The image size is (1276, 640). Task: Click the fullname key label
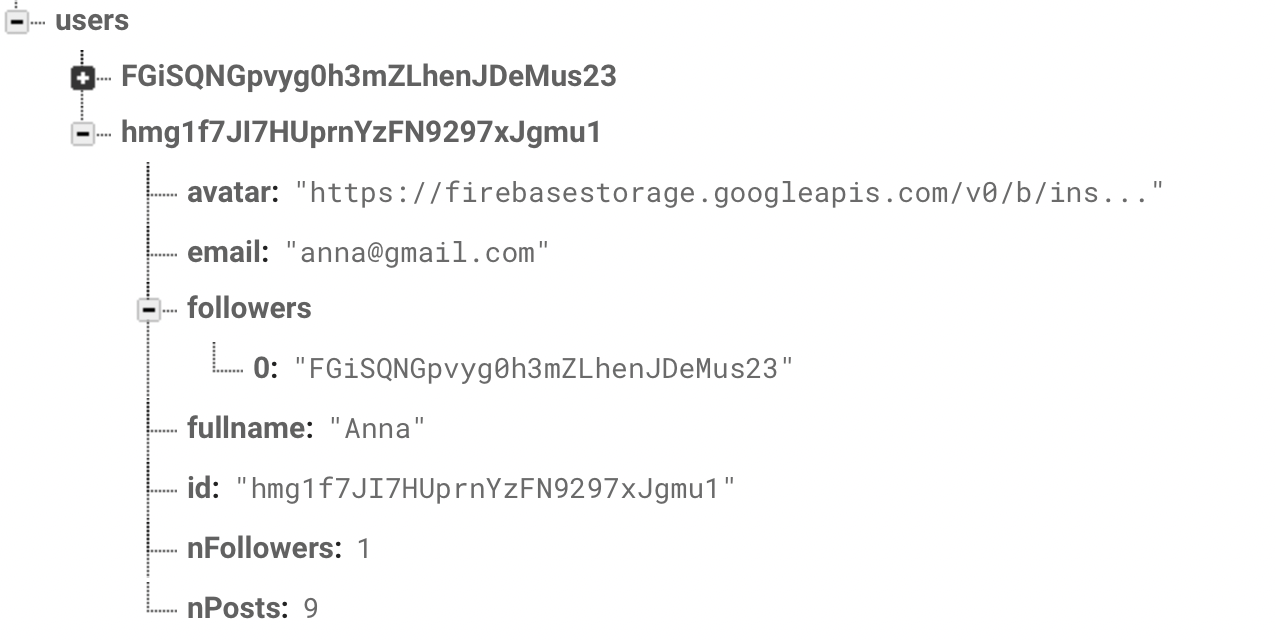[251, 428]
